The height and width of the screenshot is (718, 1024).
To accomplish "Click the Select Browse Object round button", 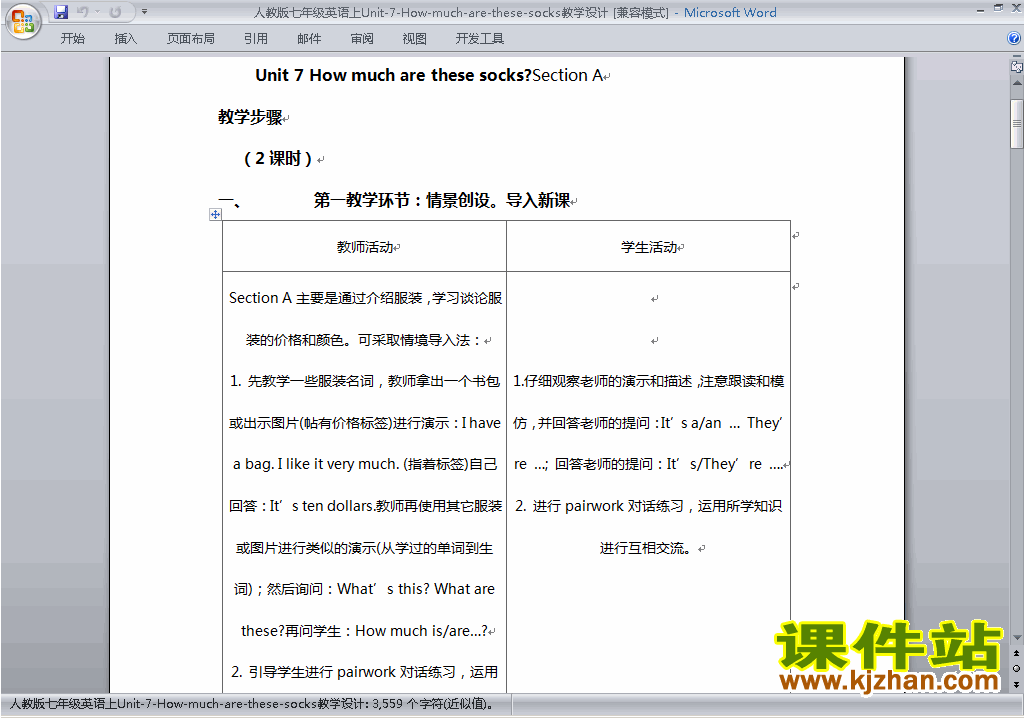I will (1017, 668).
